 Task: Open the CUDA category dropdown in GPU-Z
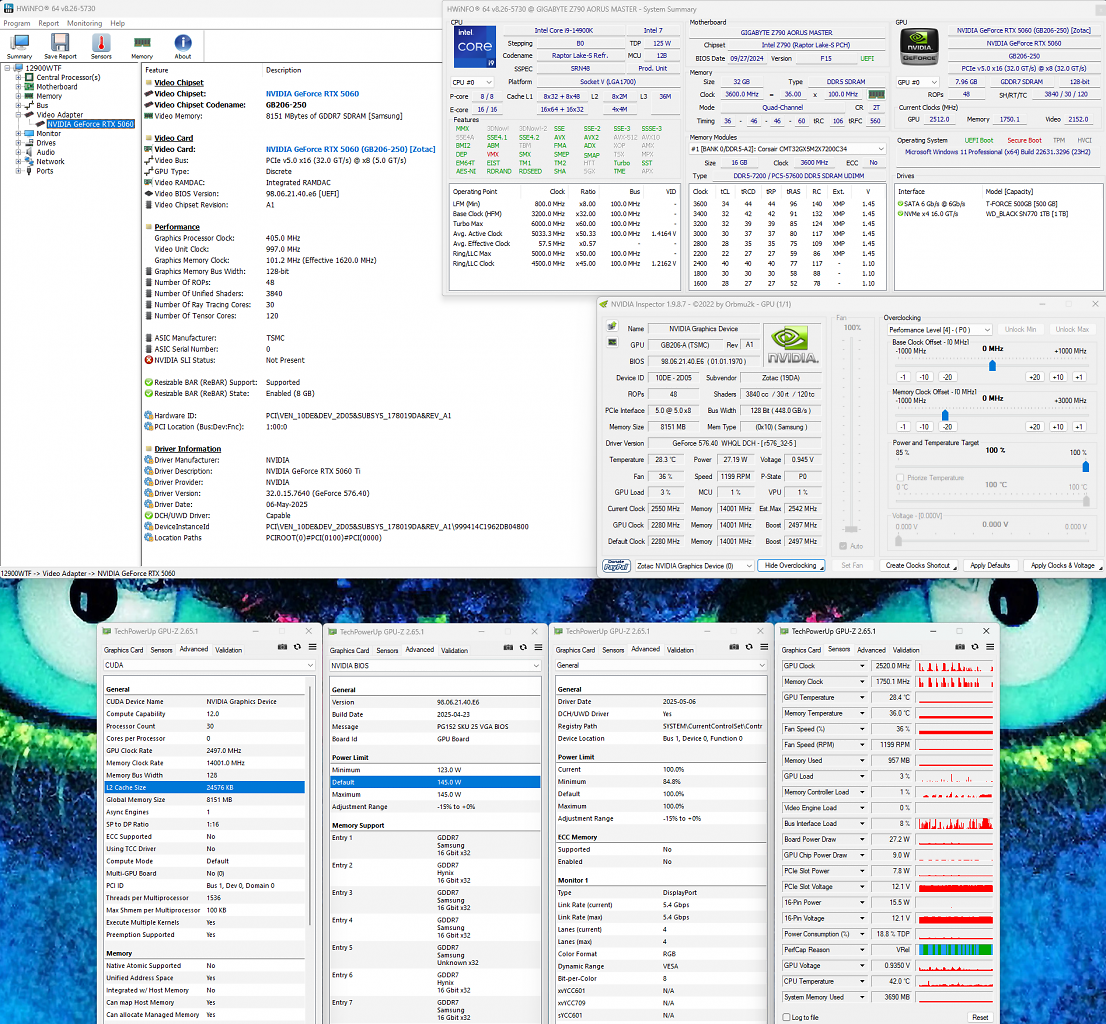point(208,665)
